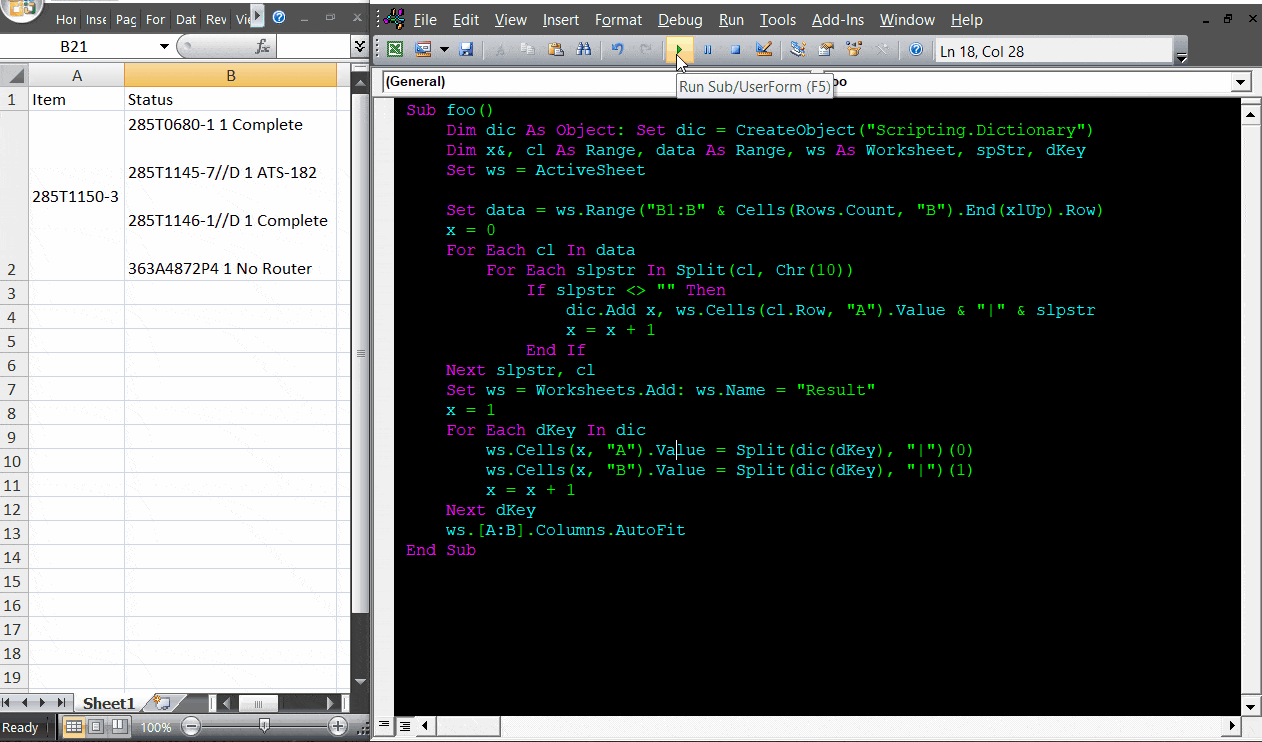The width and height of the screenshot is (1262, 742).
Task: Select column A header
Action: pyautogui.click(x=77, y=76)
